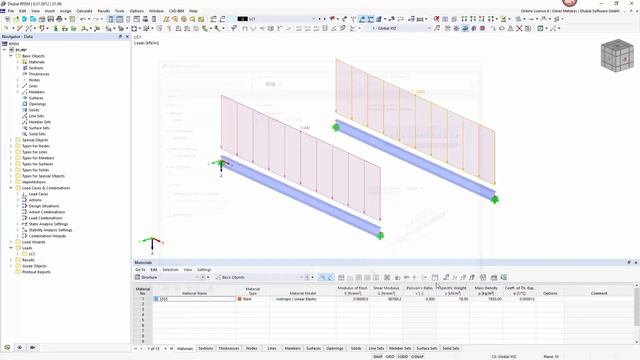Collapse the Basic Objects tree folder

pos(11,56)
